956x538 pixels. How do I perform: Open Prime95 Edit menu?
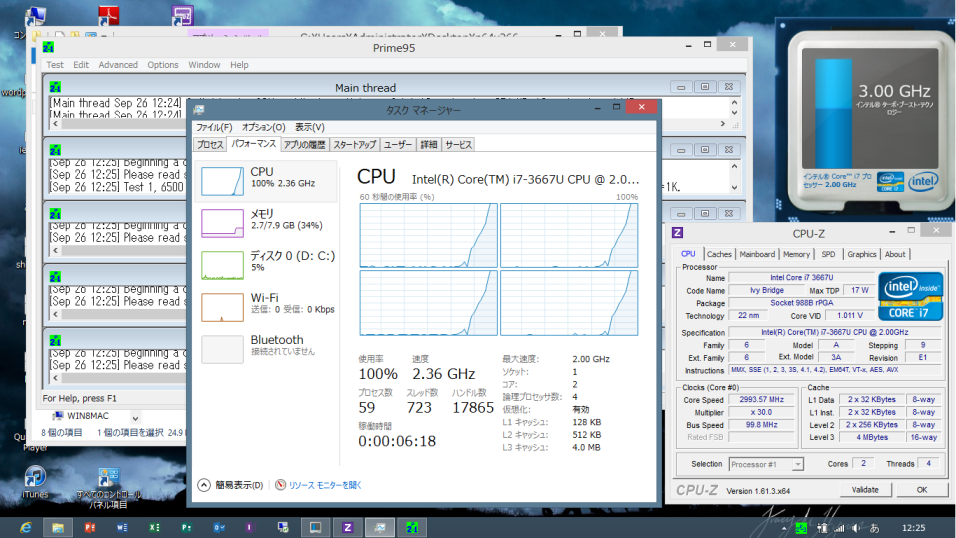point(81,65)
